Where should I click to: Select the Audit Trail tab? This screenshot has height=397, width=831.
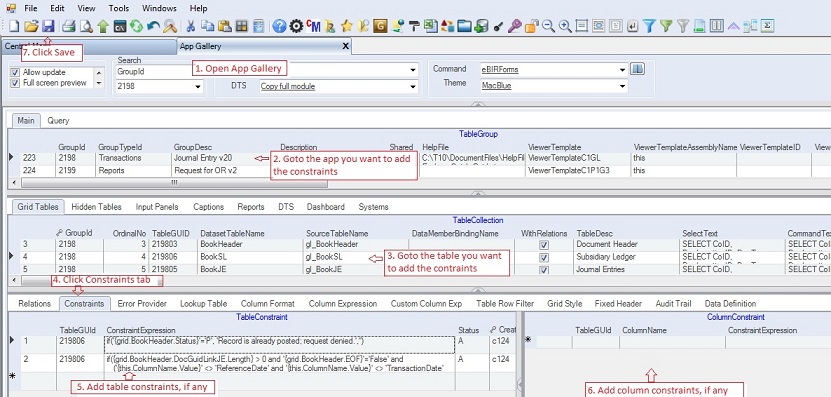(673, 304)
